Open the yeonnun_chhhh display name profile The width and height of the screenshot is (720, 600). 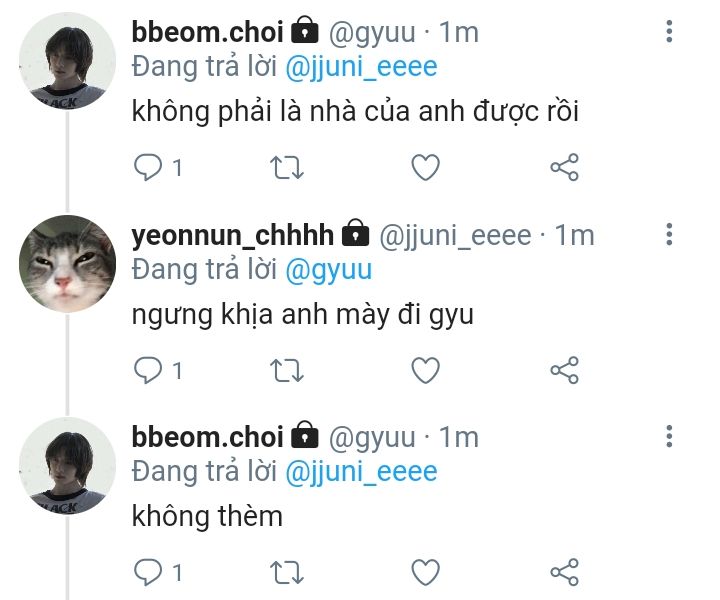coord(232,235)
